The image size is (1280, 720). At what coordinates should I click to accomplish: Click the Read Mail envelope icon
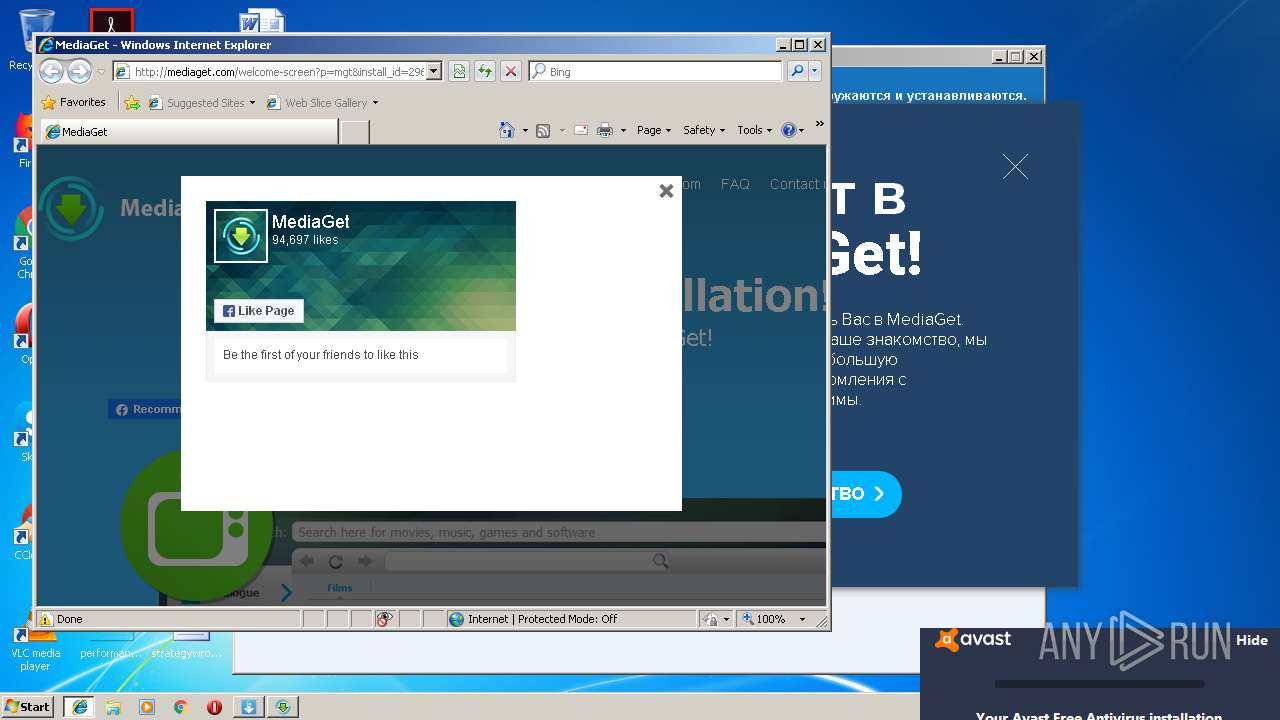(x=581, y=130)
